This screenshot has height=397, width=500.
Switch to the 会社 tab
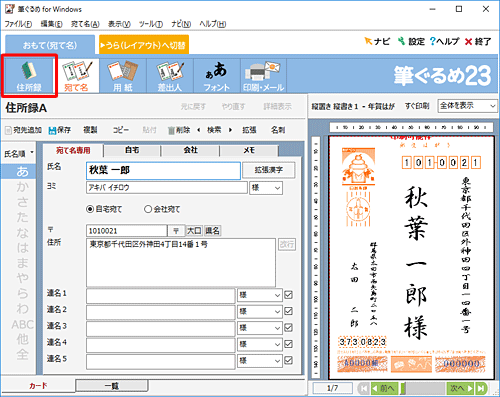pyautogui.click(x=190, y=150)
